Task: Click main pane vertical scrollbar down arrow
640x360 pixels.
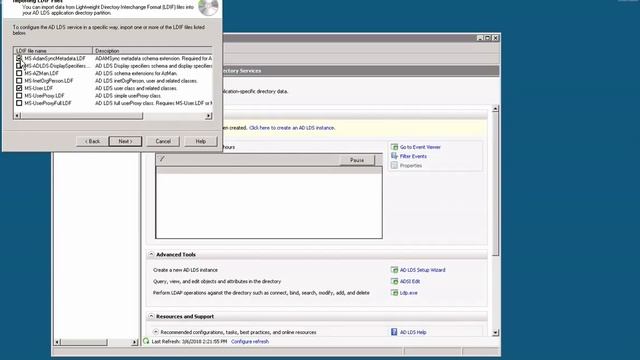Action: click(x=496, y=333)
